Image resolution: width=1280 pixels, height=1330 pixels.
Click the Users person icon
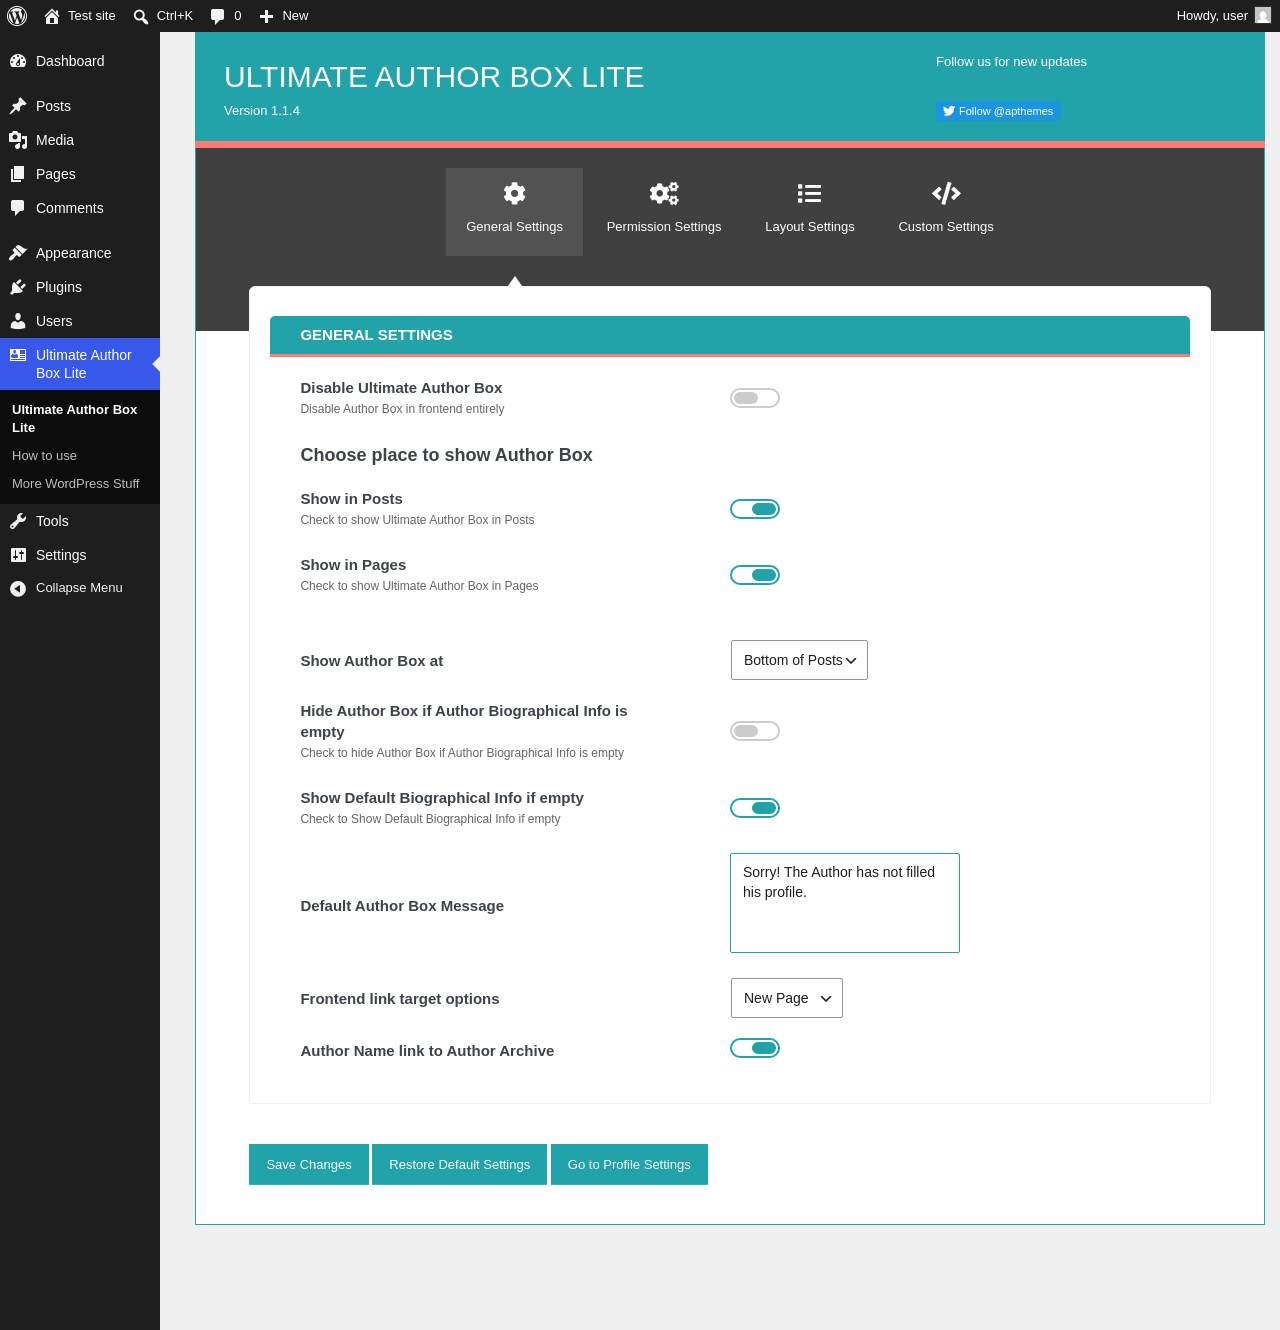tap(18, 321)
